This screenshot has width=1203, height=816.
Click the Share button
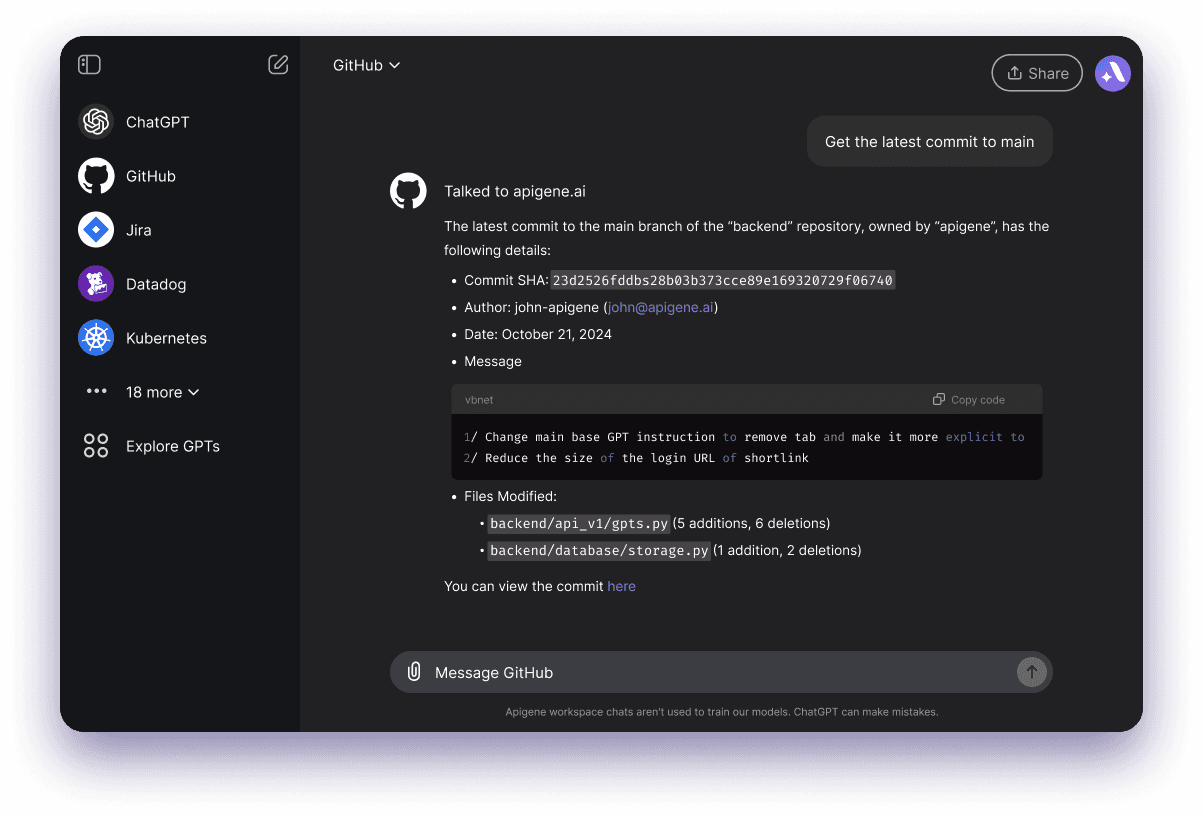pyautogui.click(x=1037, y=73)
